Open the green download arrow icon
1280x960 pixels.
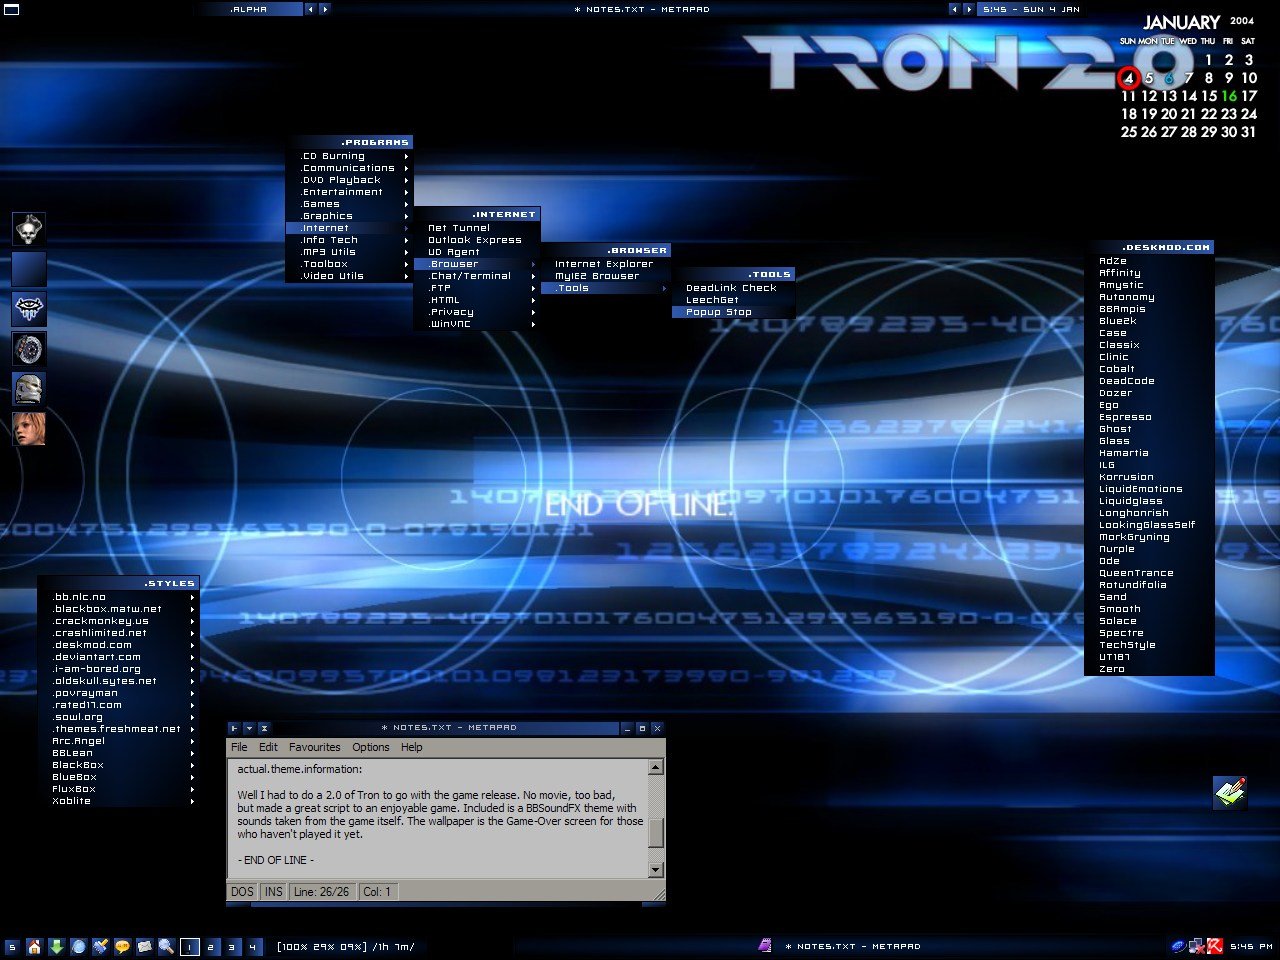point(56,946)
